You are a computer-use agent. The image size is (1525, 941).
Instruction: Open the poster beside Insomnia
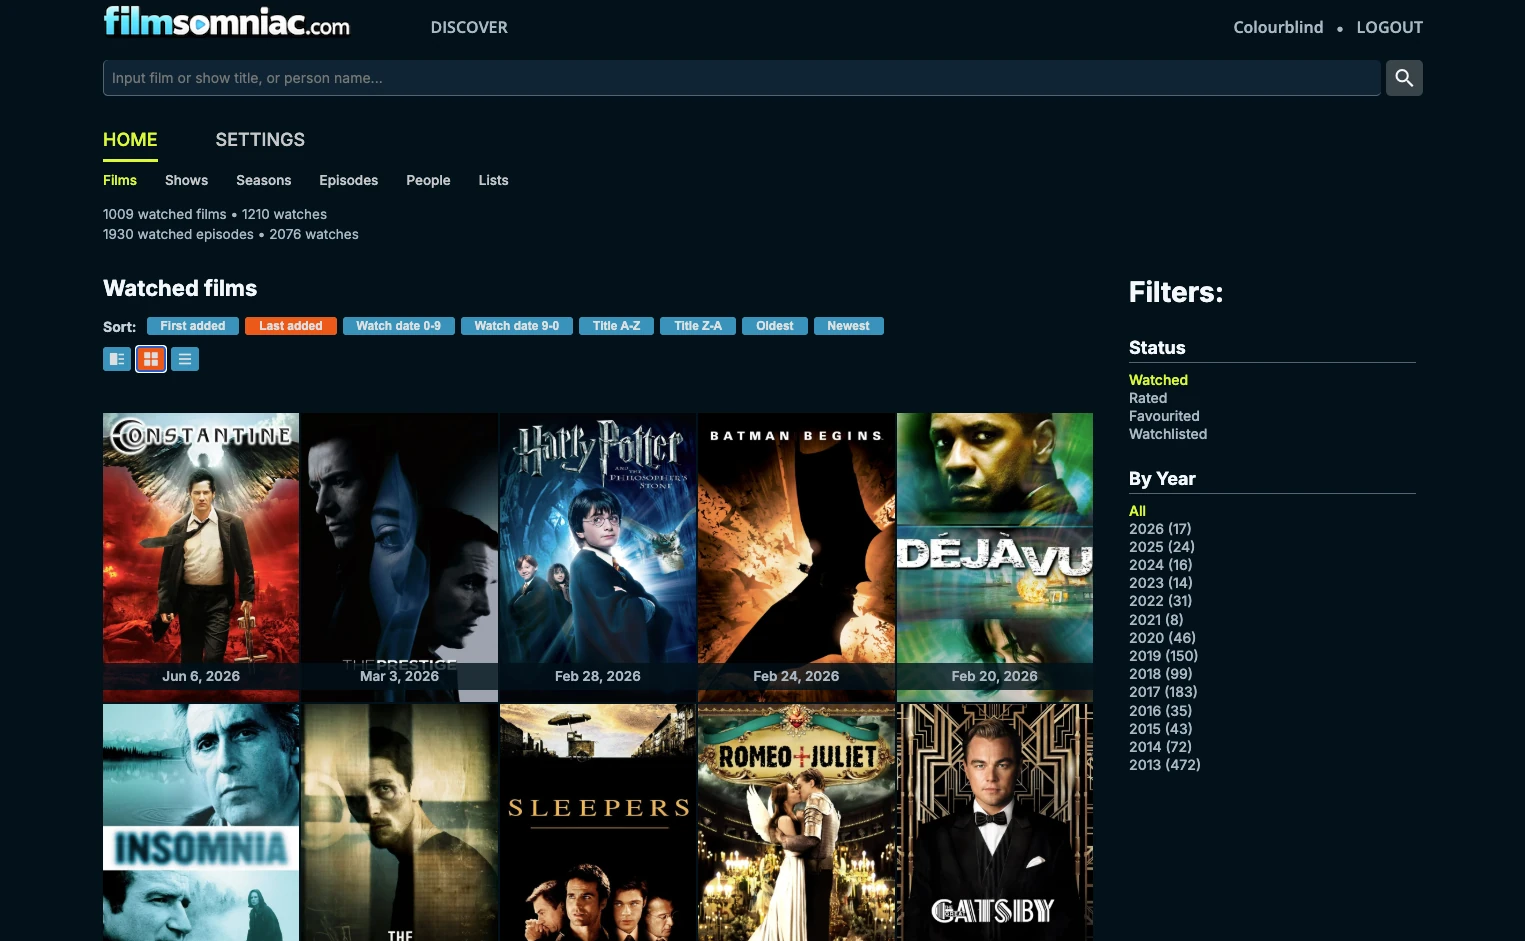click(400, 822)
